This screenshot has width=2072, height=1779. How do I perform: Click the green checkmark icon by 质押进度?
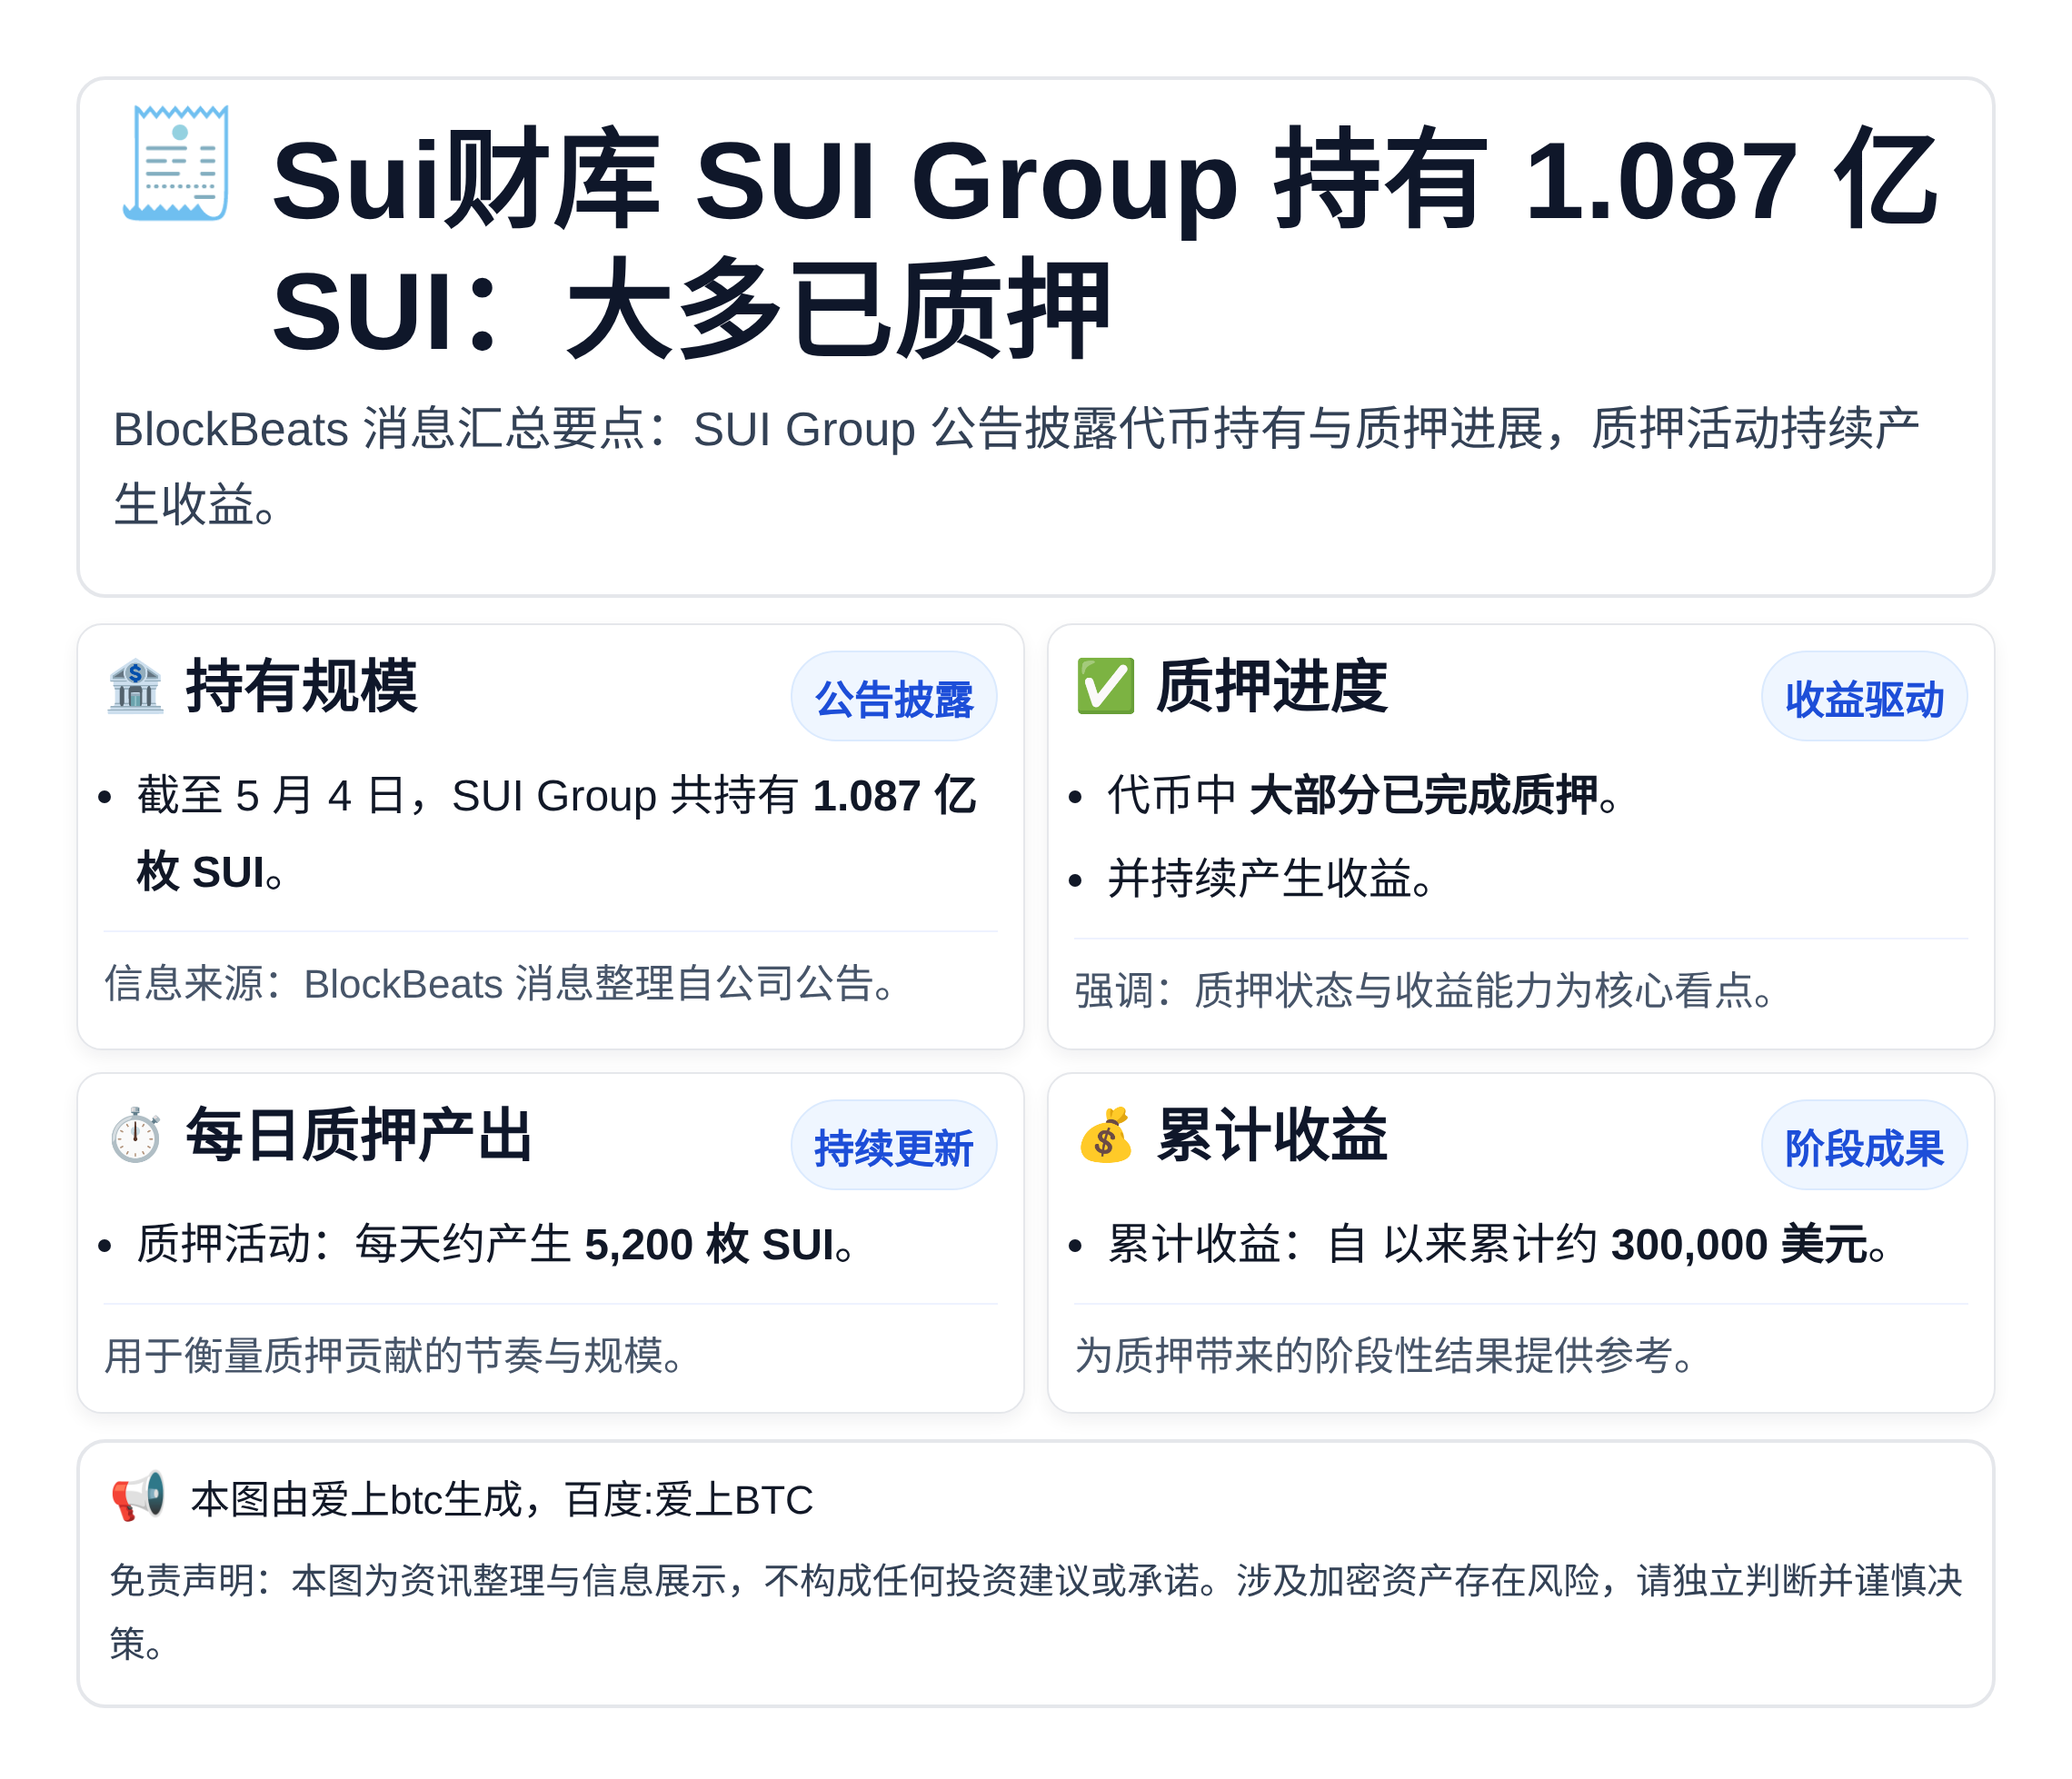click(1105, 686)
